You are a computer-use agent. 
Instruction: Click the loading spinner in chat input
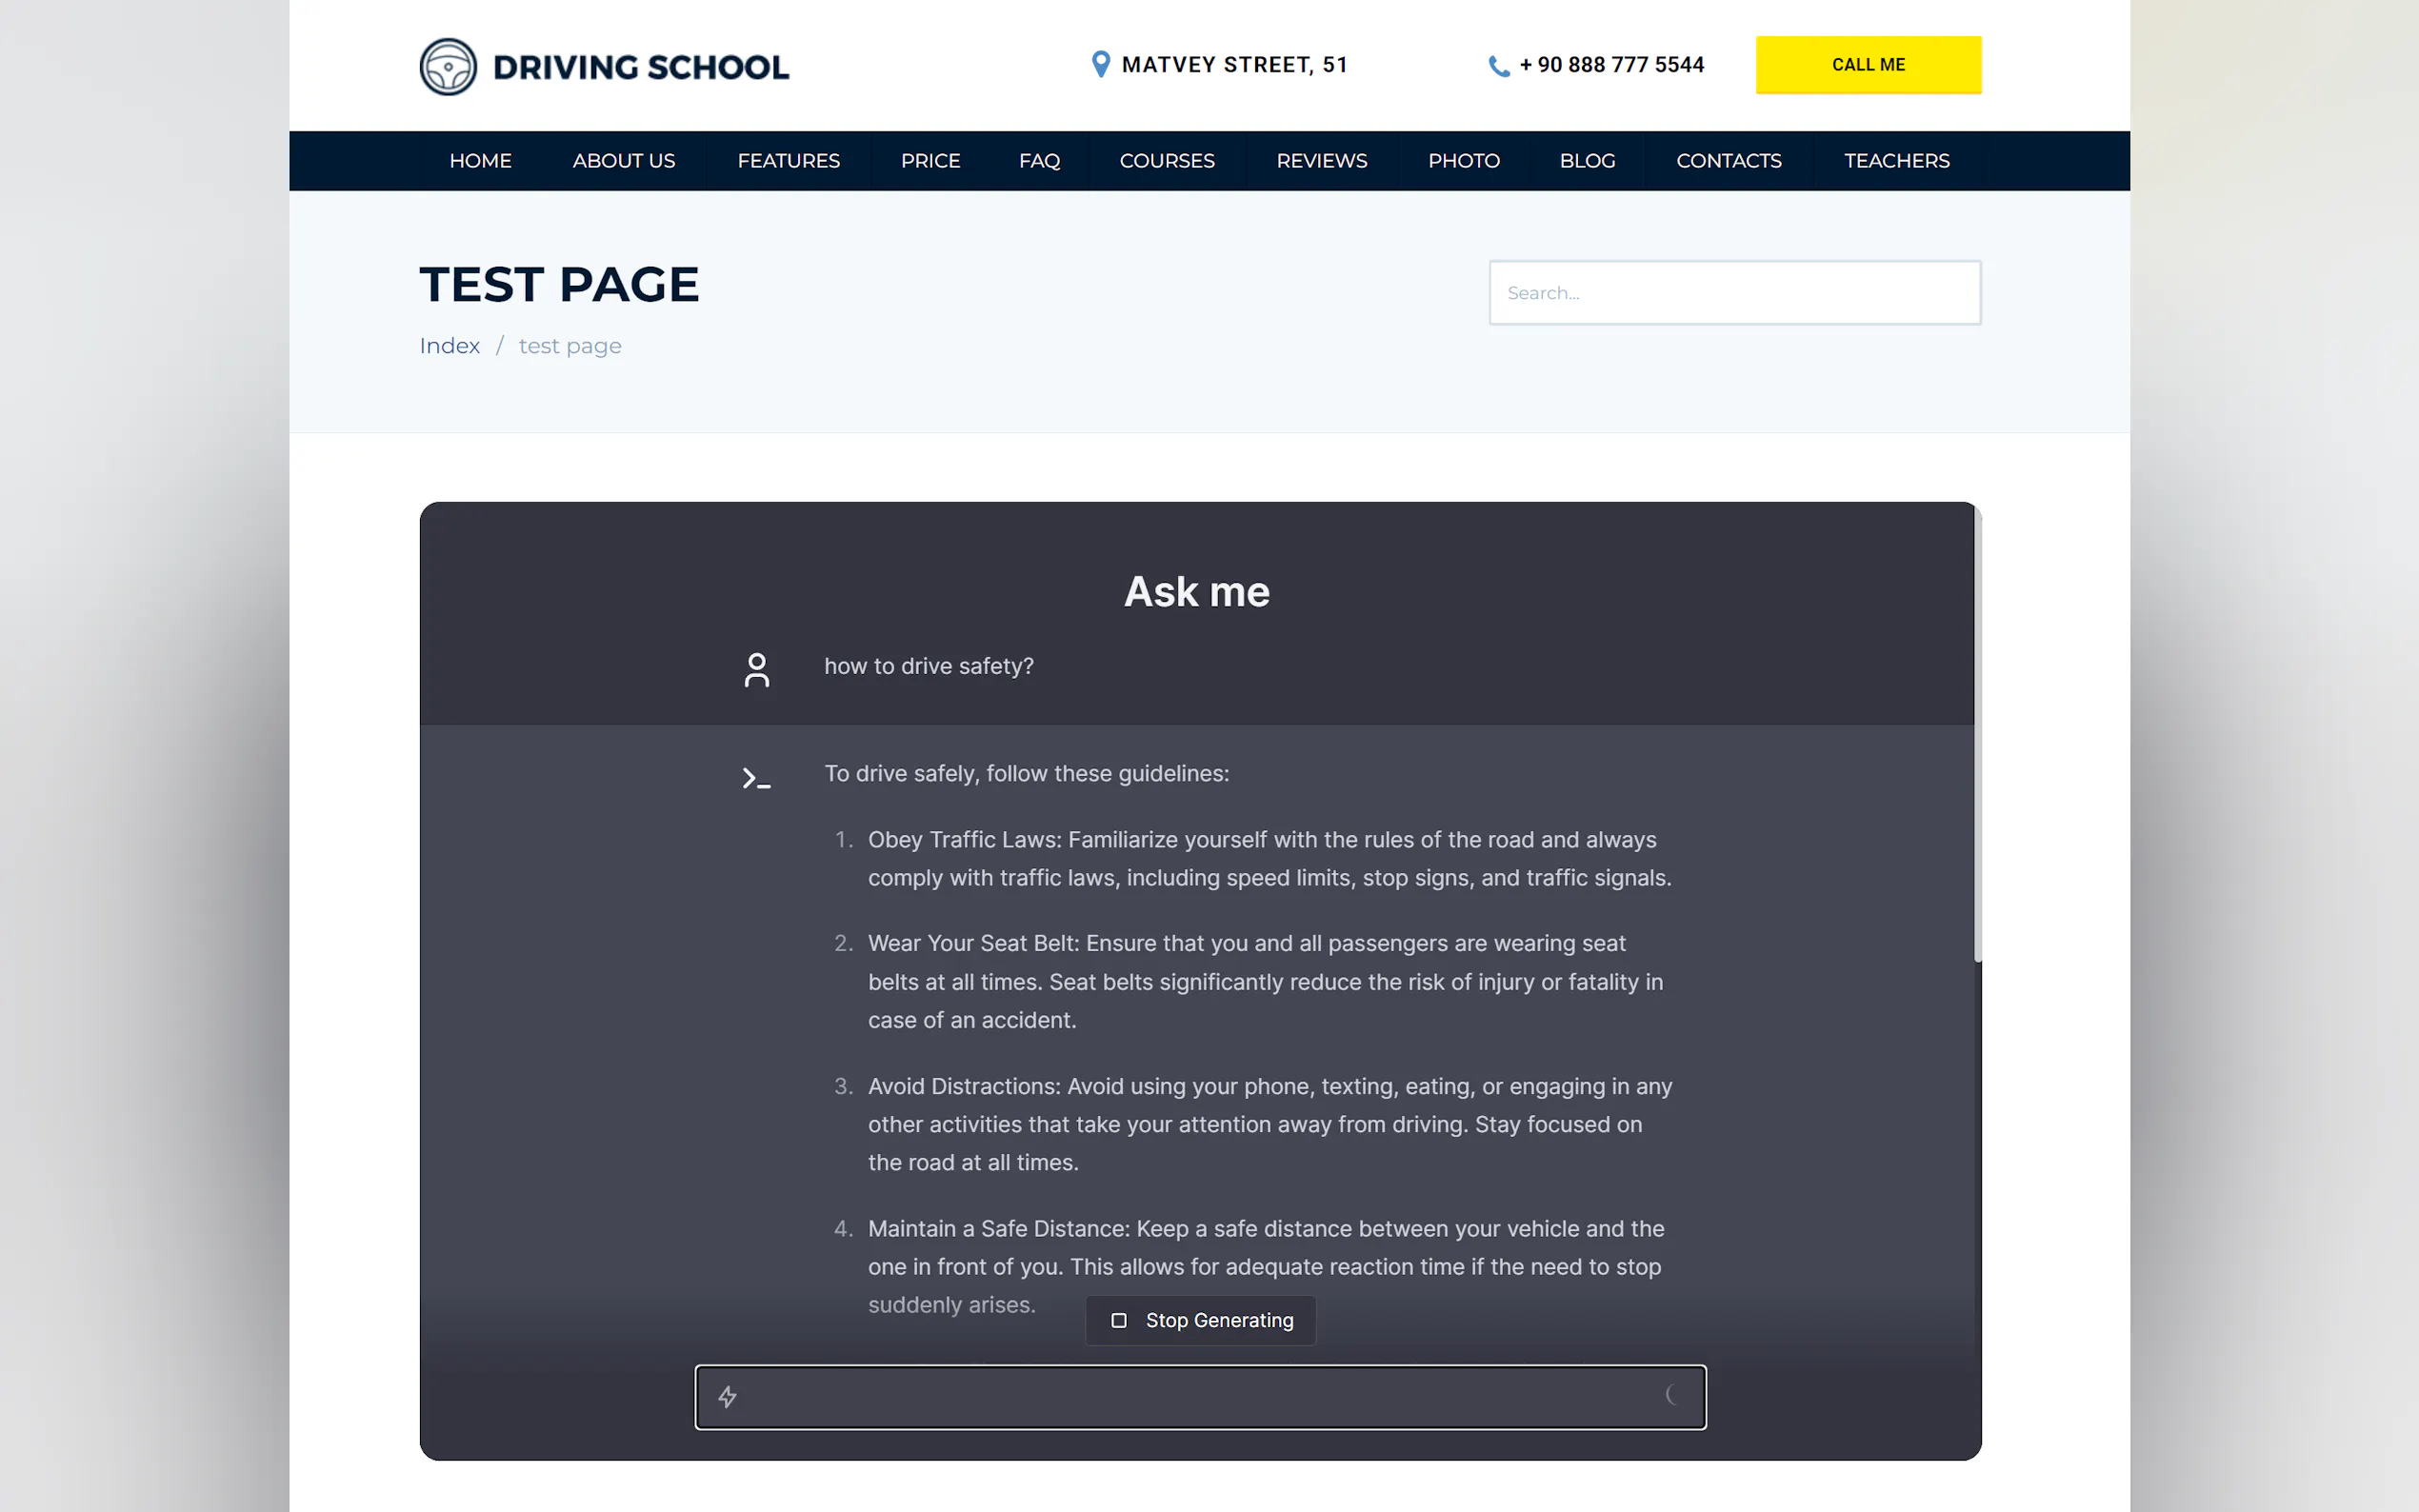click(1671, 1395)
